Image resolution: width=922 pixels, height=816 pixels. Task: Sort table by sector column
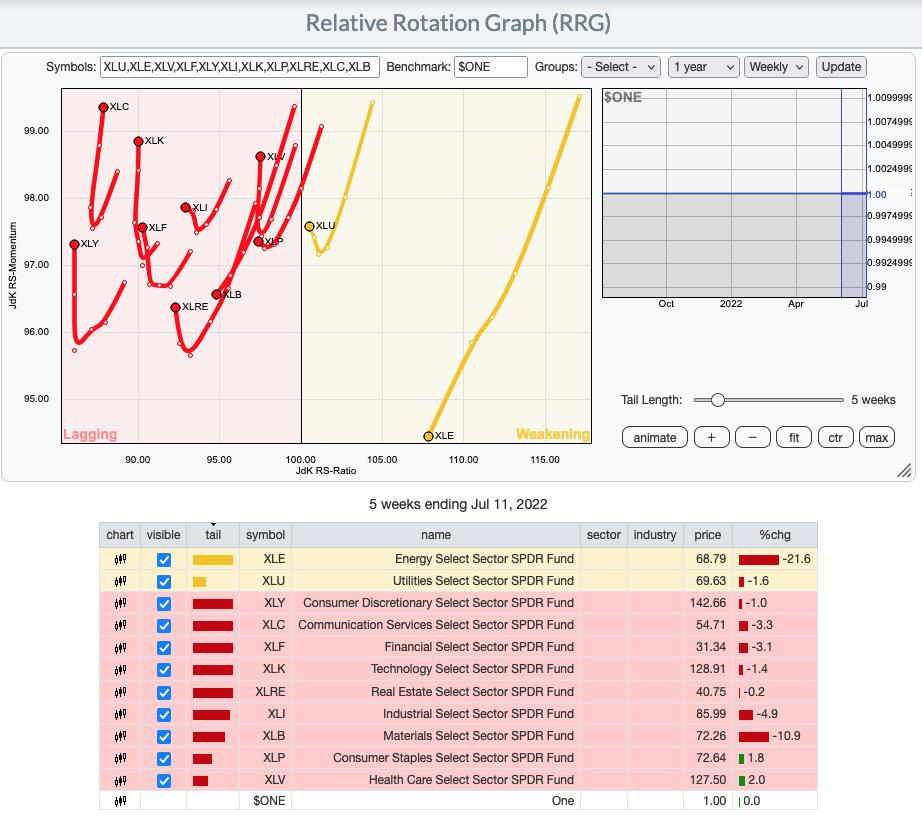pos(604,535)
